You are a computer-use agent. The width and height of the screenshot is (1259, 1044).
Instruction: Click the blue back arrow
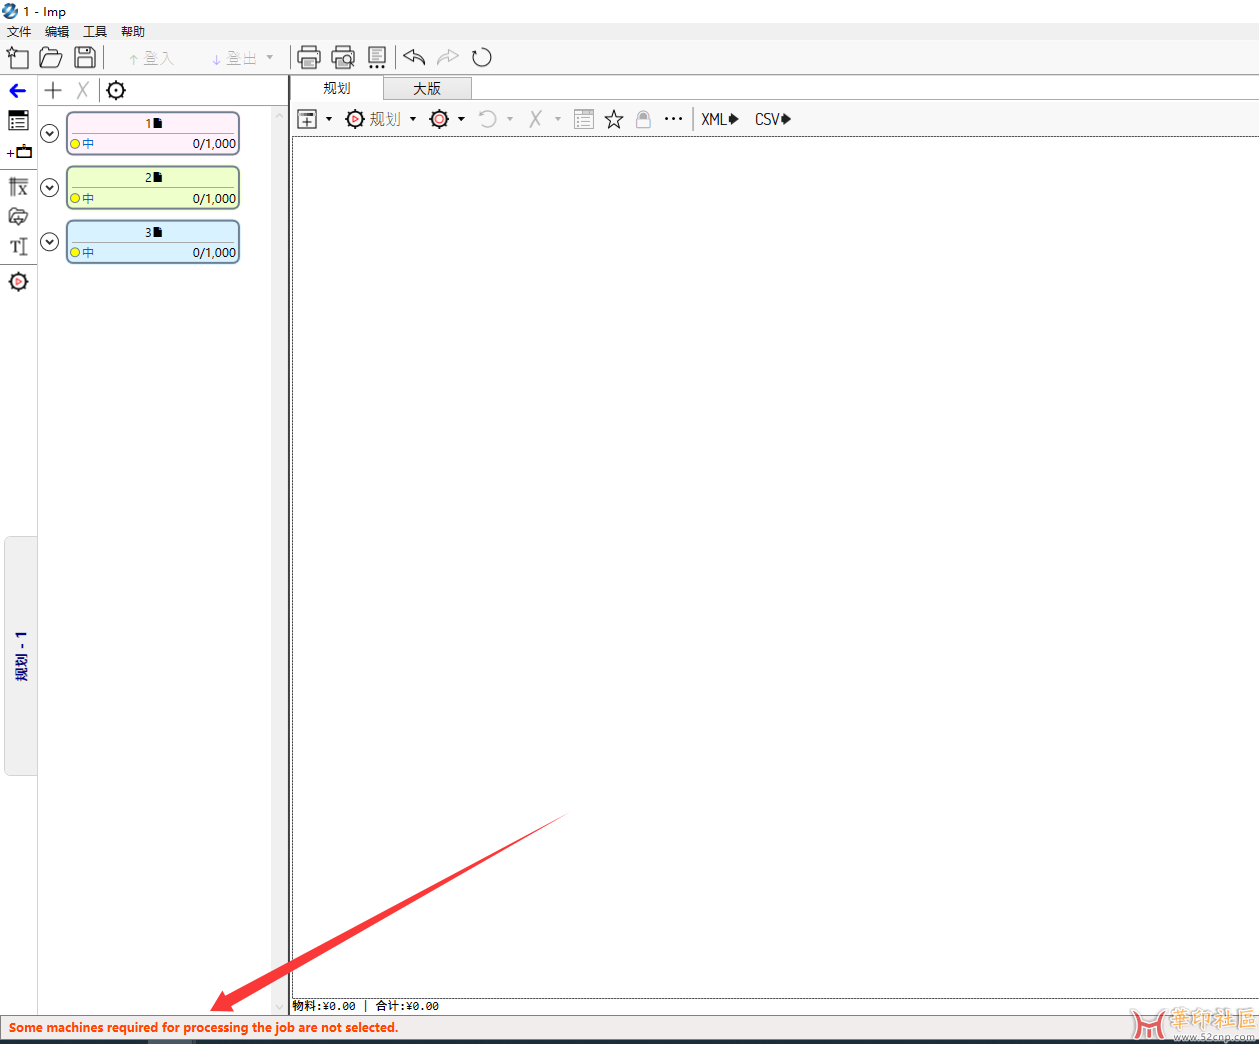tap(18, 91)
